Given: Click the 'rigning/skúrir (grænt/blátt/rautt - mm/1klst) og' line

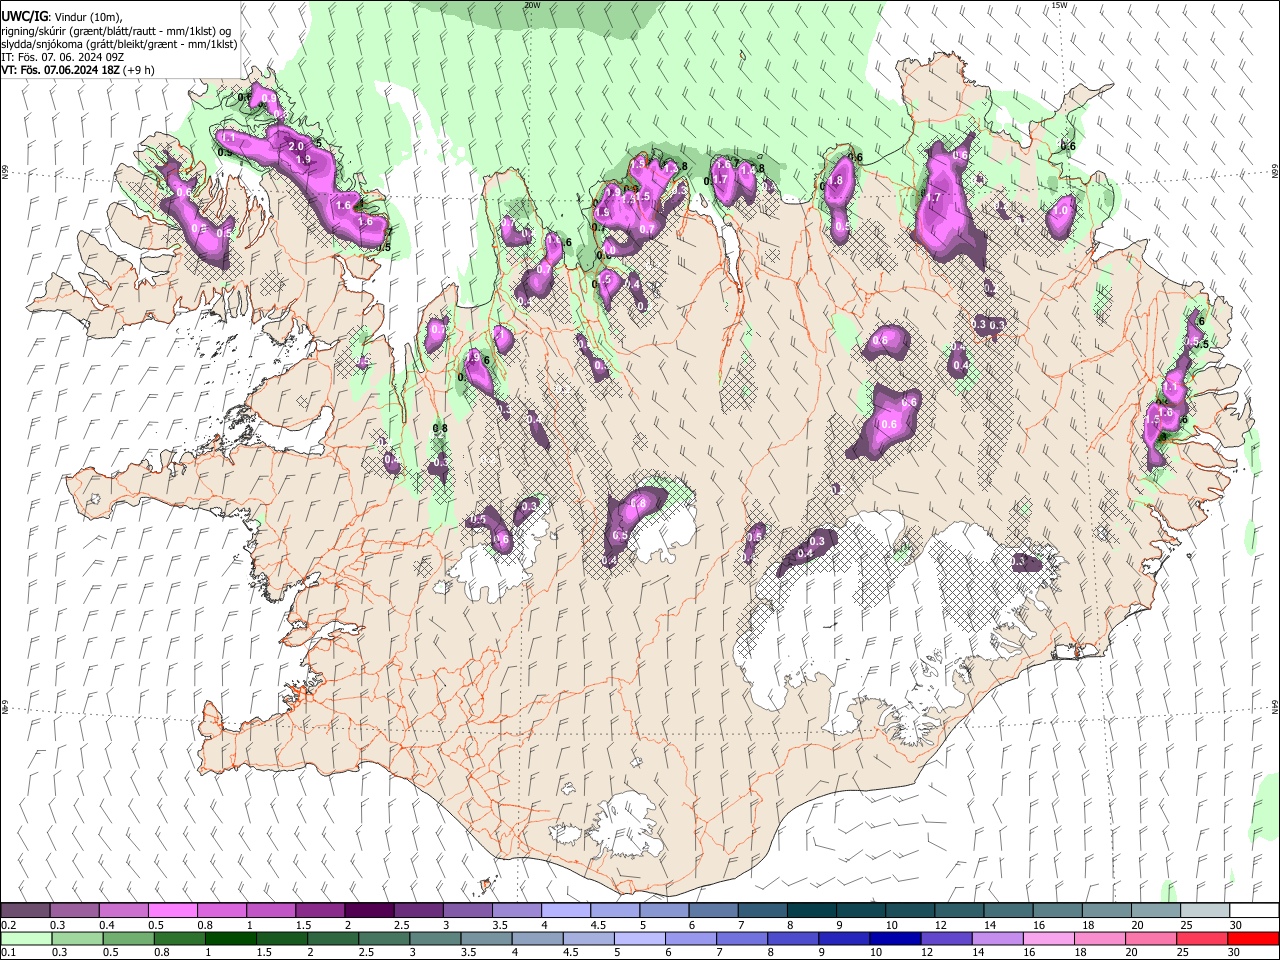Looking at the screenshot, I should [116, 31].
